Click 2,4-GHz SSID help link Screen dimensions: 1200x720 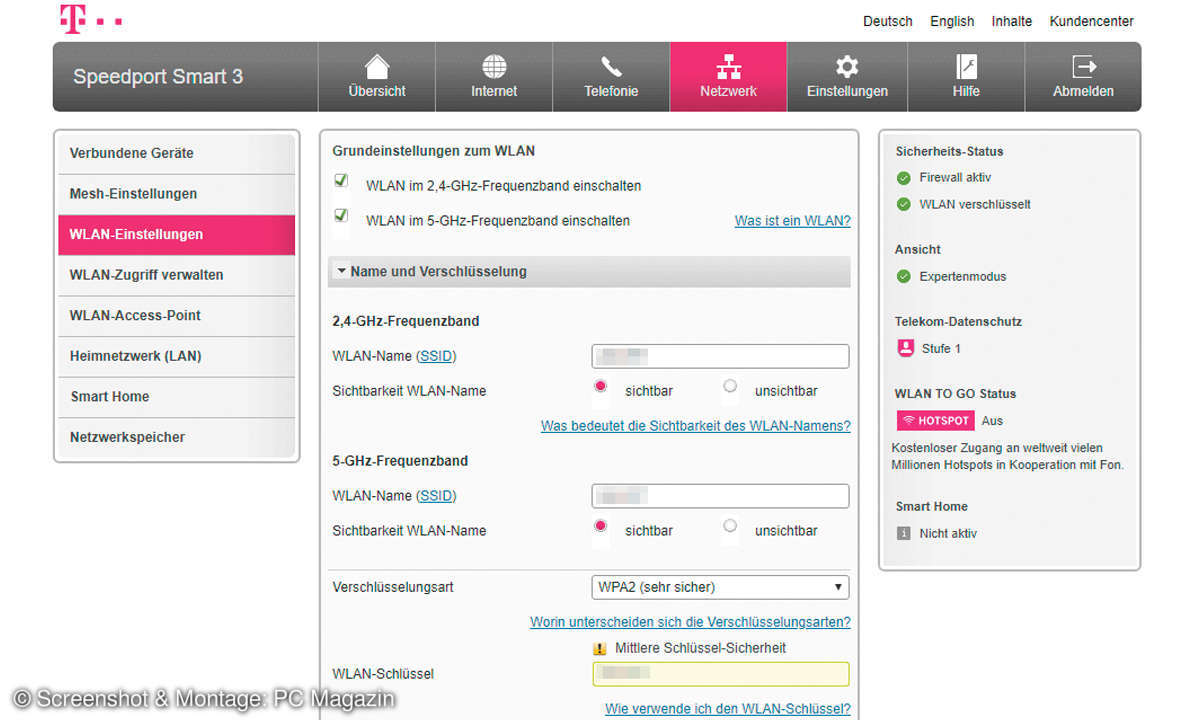(436, 356)
